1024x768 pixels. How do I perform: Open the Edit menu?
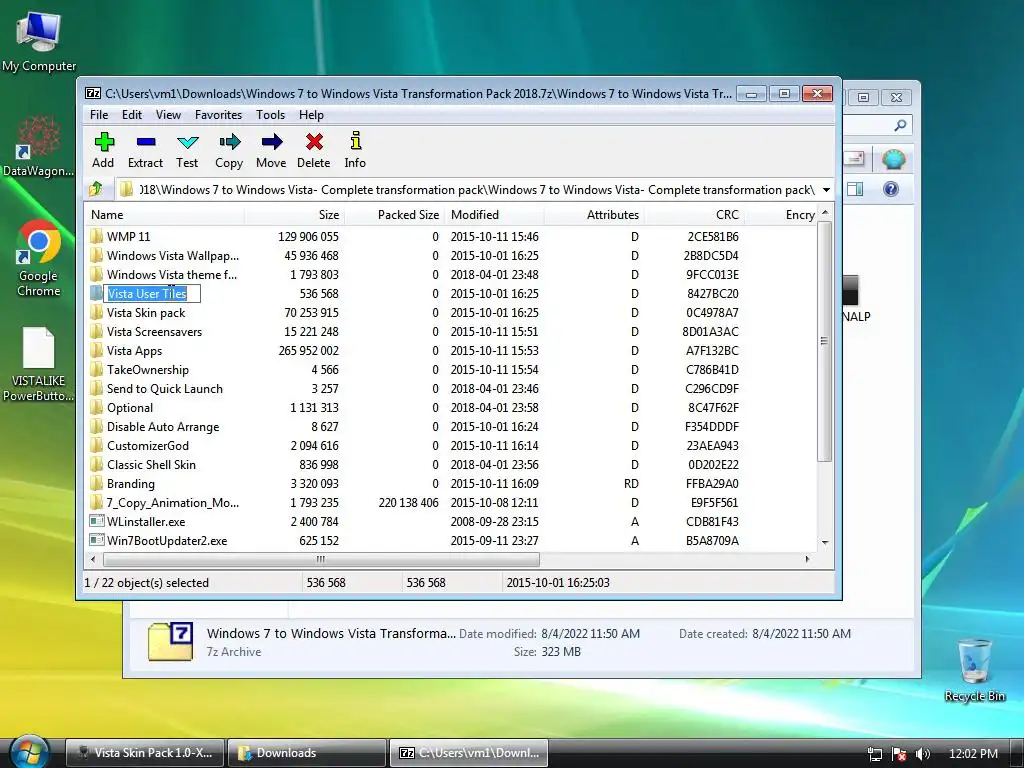click(131, 115)
